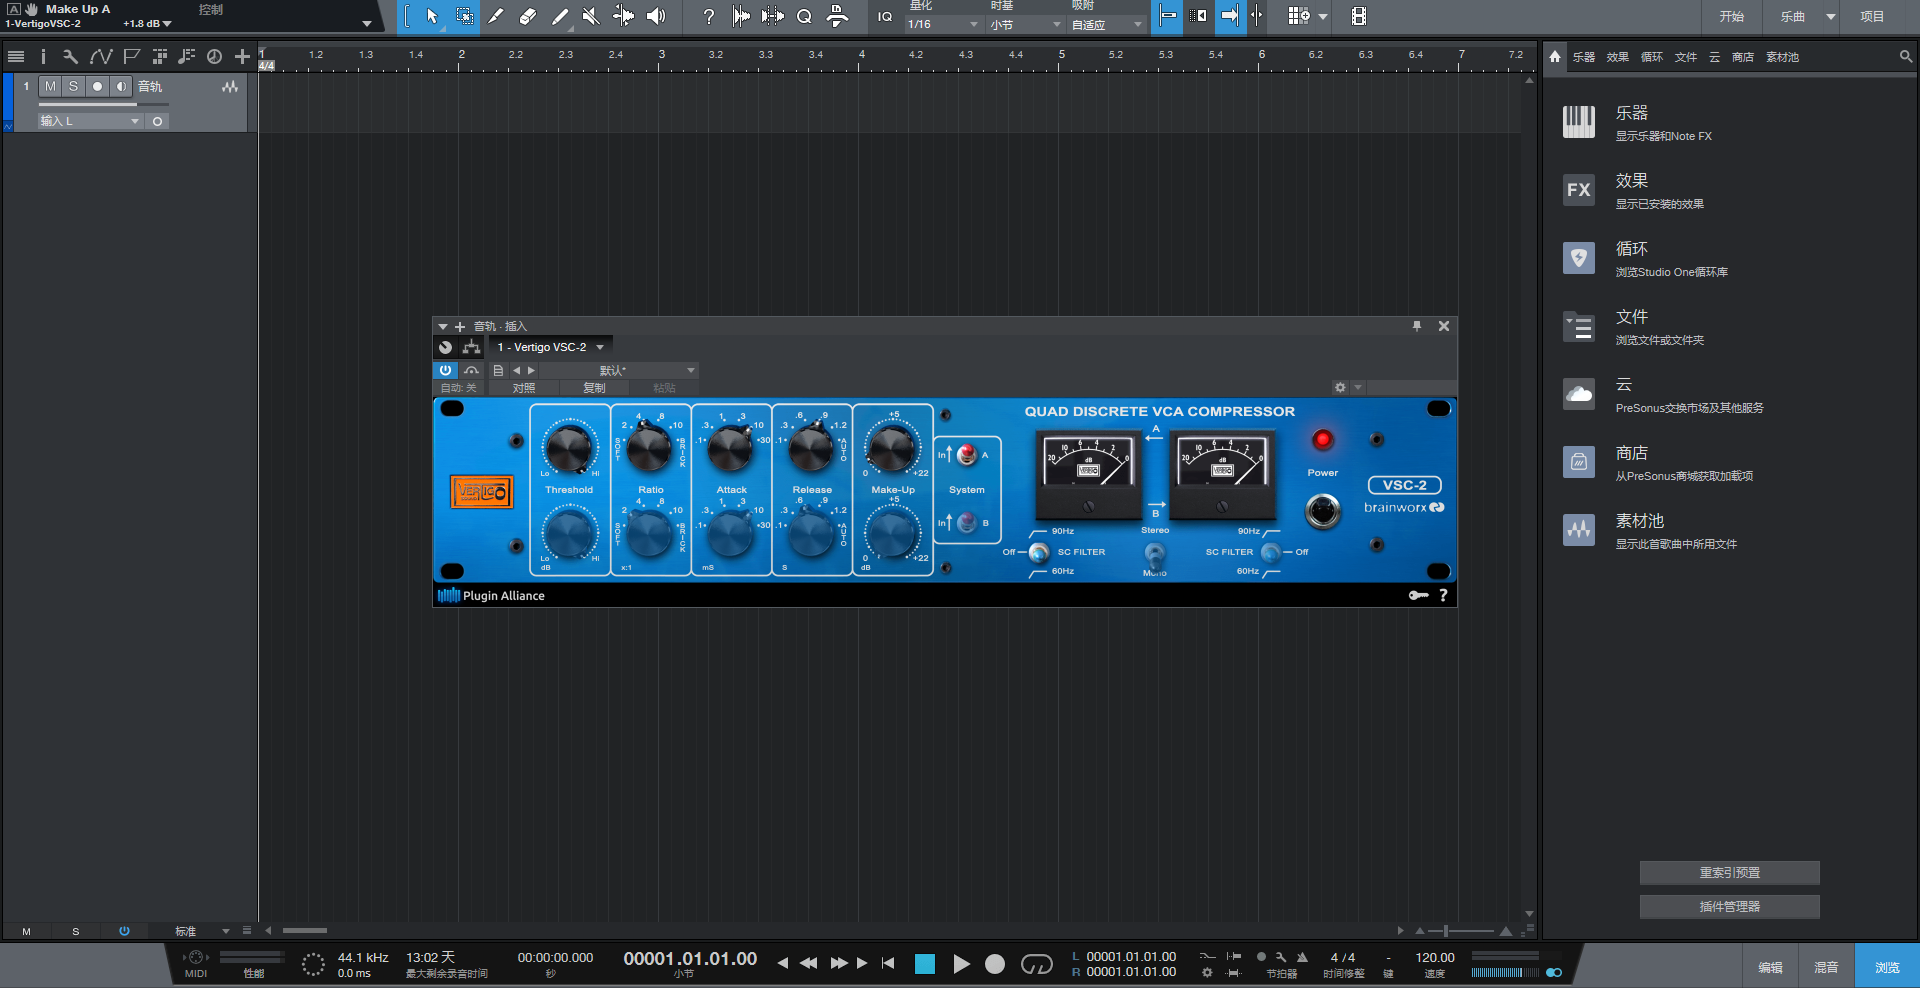Open the 编辑 edit view
This screenshot has height=988, width=1920.
pyautogui.click(x=1770, y=967)
